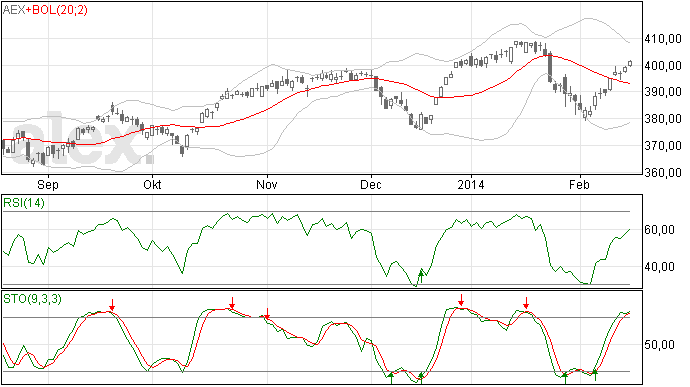Select the 2014 year label
The image size is (690, 387).
pos(471,184)
